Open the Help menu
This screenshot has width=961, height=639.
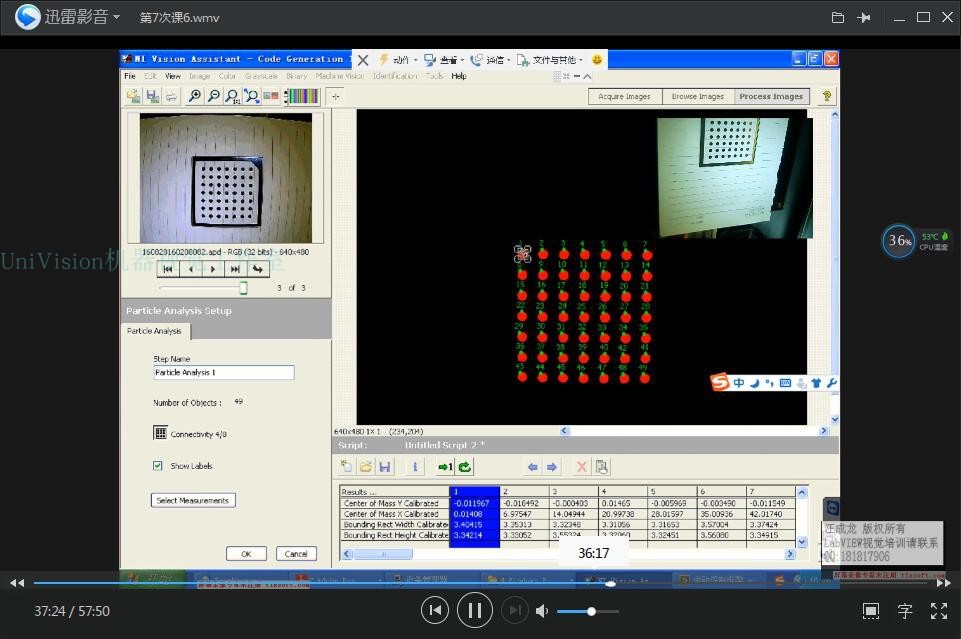pos(459,76)
